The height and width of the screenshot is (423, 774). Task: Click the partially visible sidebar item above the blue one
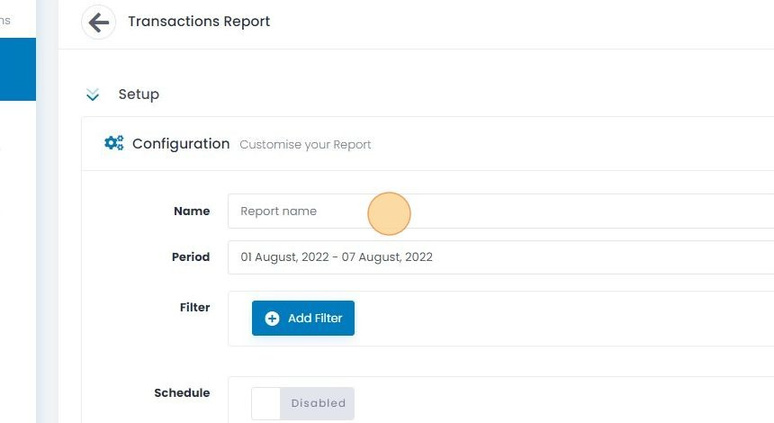coord(5,21)
